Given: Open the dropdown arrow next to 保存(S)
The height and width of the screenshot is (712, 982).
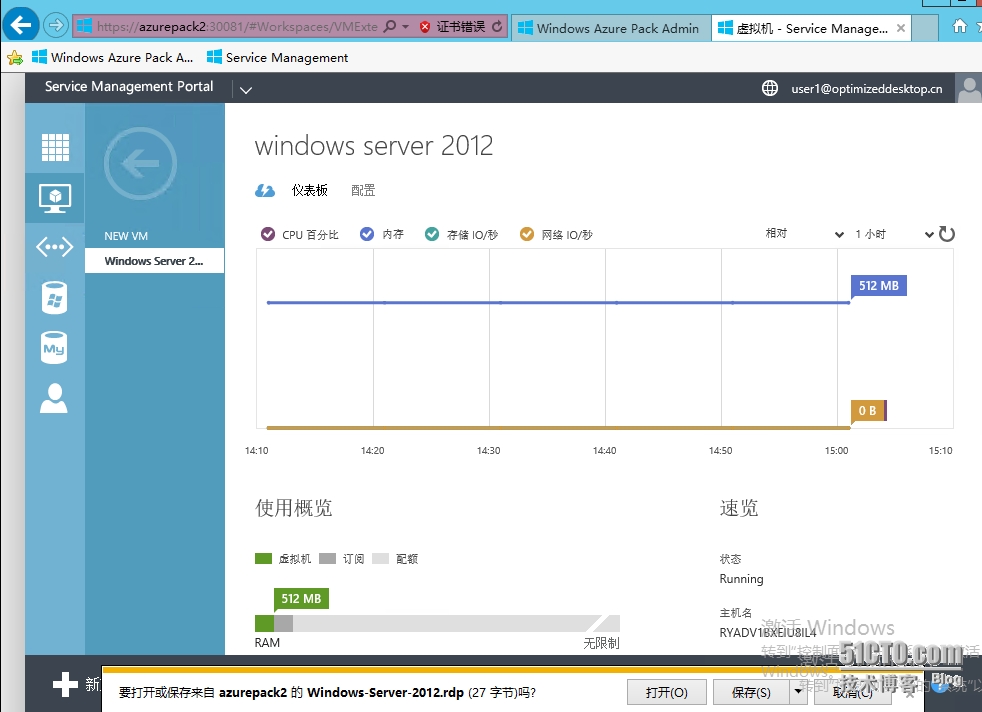Looking at the screenshot, I should click(x=798, y=691).
